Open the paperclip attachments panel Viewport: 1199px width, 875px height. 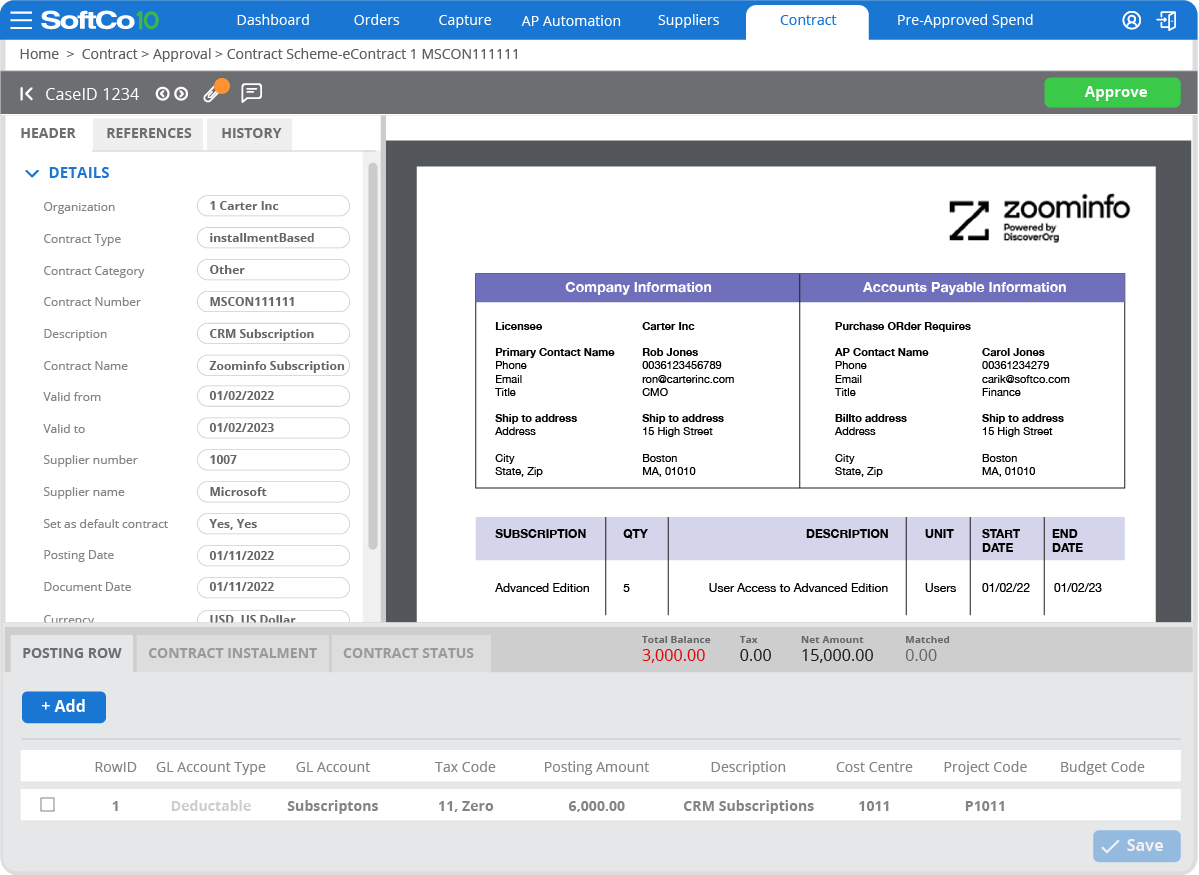(x=213, y=90)
